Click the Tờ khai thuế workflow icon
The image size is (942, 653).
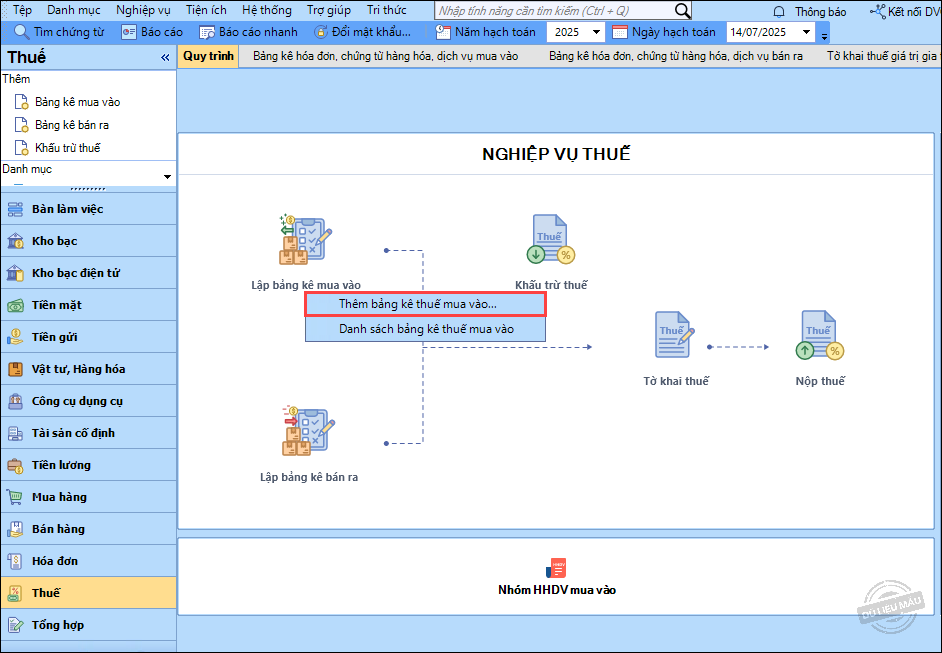point(675,335)
